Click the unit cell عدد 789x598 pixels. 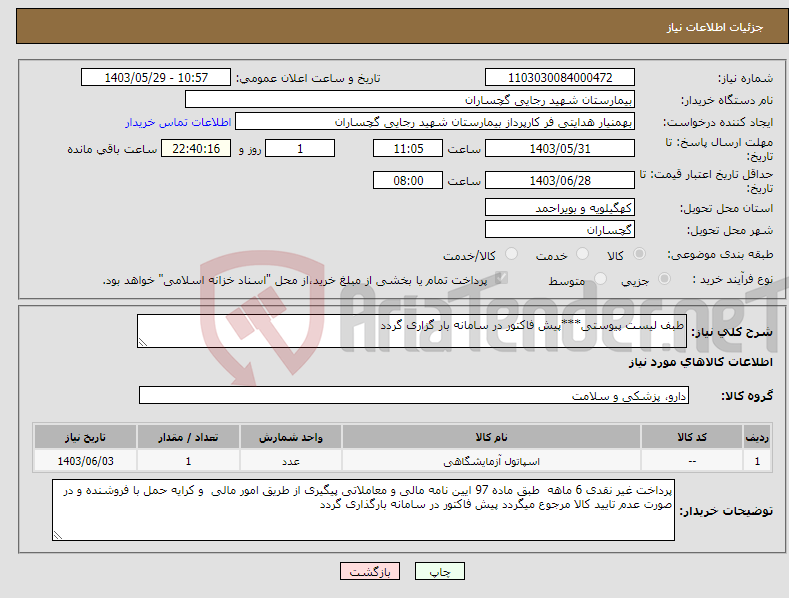pyautogui.click(x=291, y=461)
